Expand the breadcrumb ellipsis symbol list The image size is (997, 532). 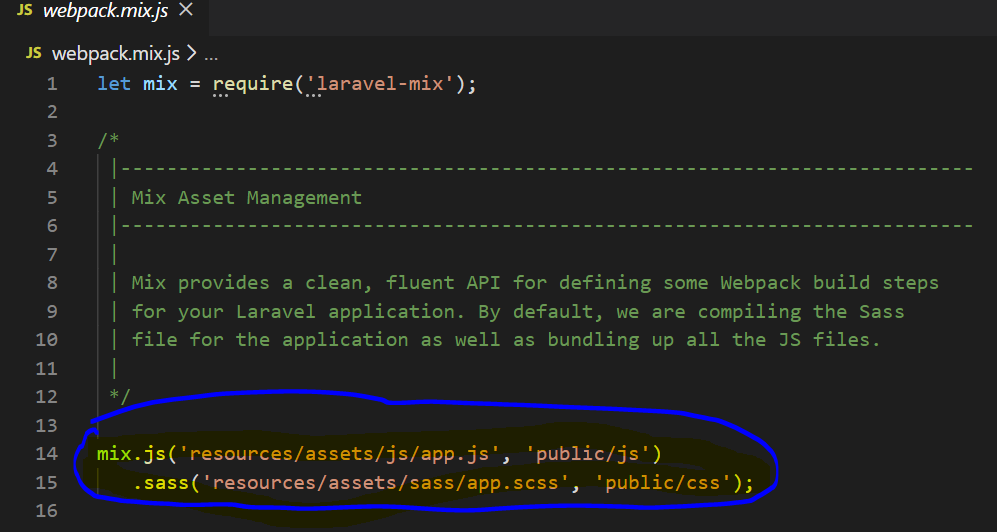(211, 53)
